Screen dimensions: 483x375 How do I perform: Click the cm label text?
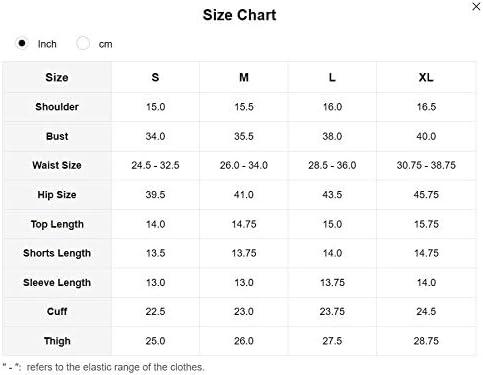[105, 44]
